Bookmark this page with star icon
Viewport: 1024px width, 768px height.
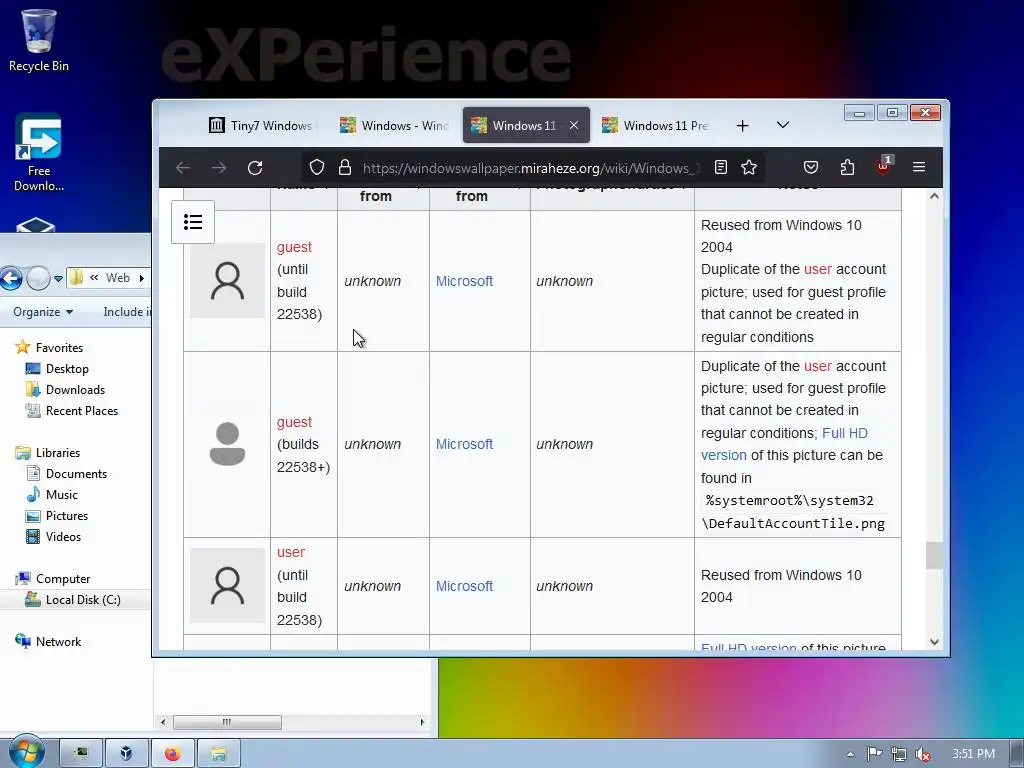749,168
